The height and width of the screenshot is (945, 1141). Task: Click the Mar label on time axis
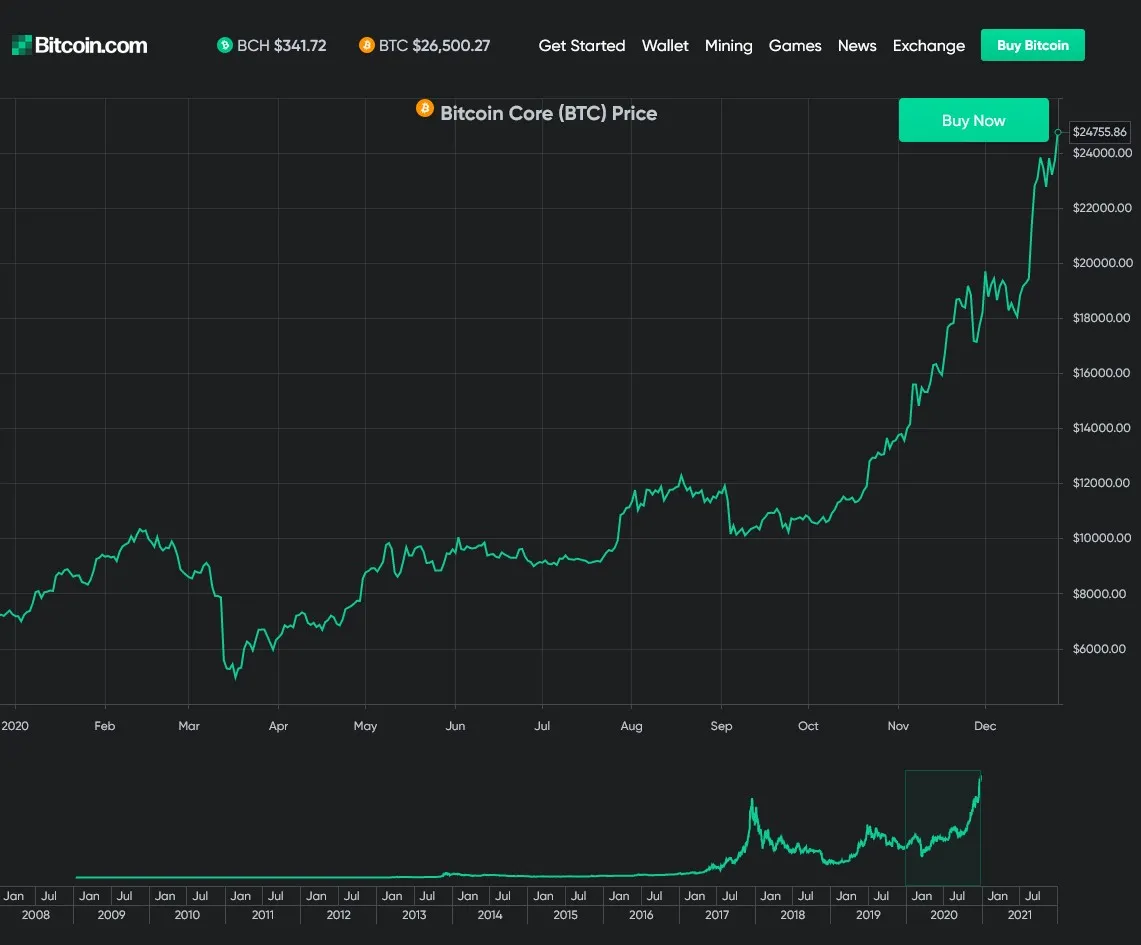tap(188, 725)
